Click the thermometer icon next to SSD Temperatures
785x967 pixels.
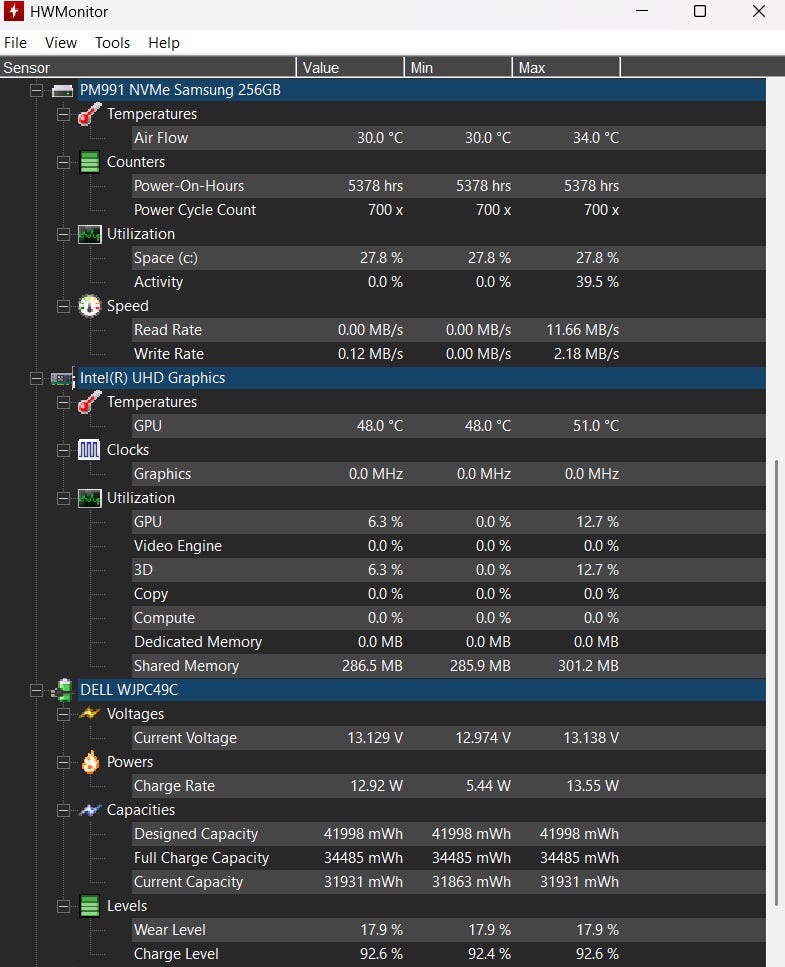(x=90, y=114)
